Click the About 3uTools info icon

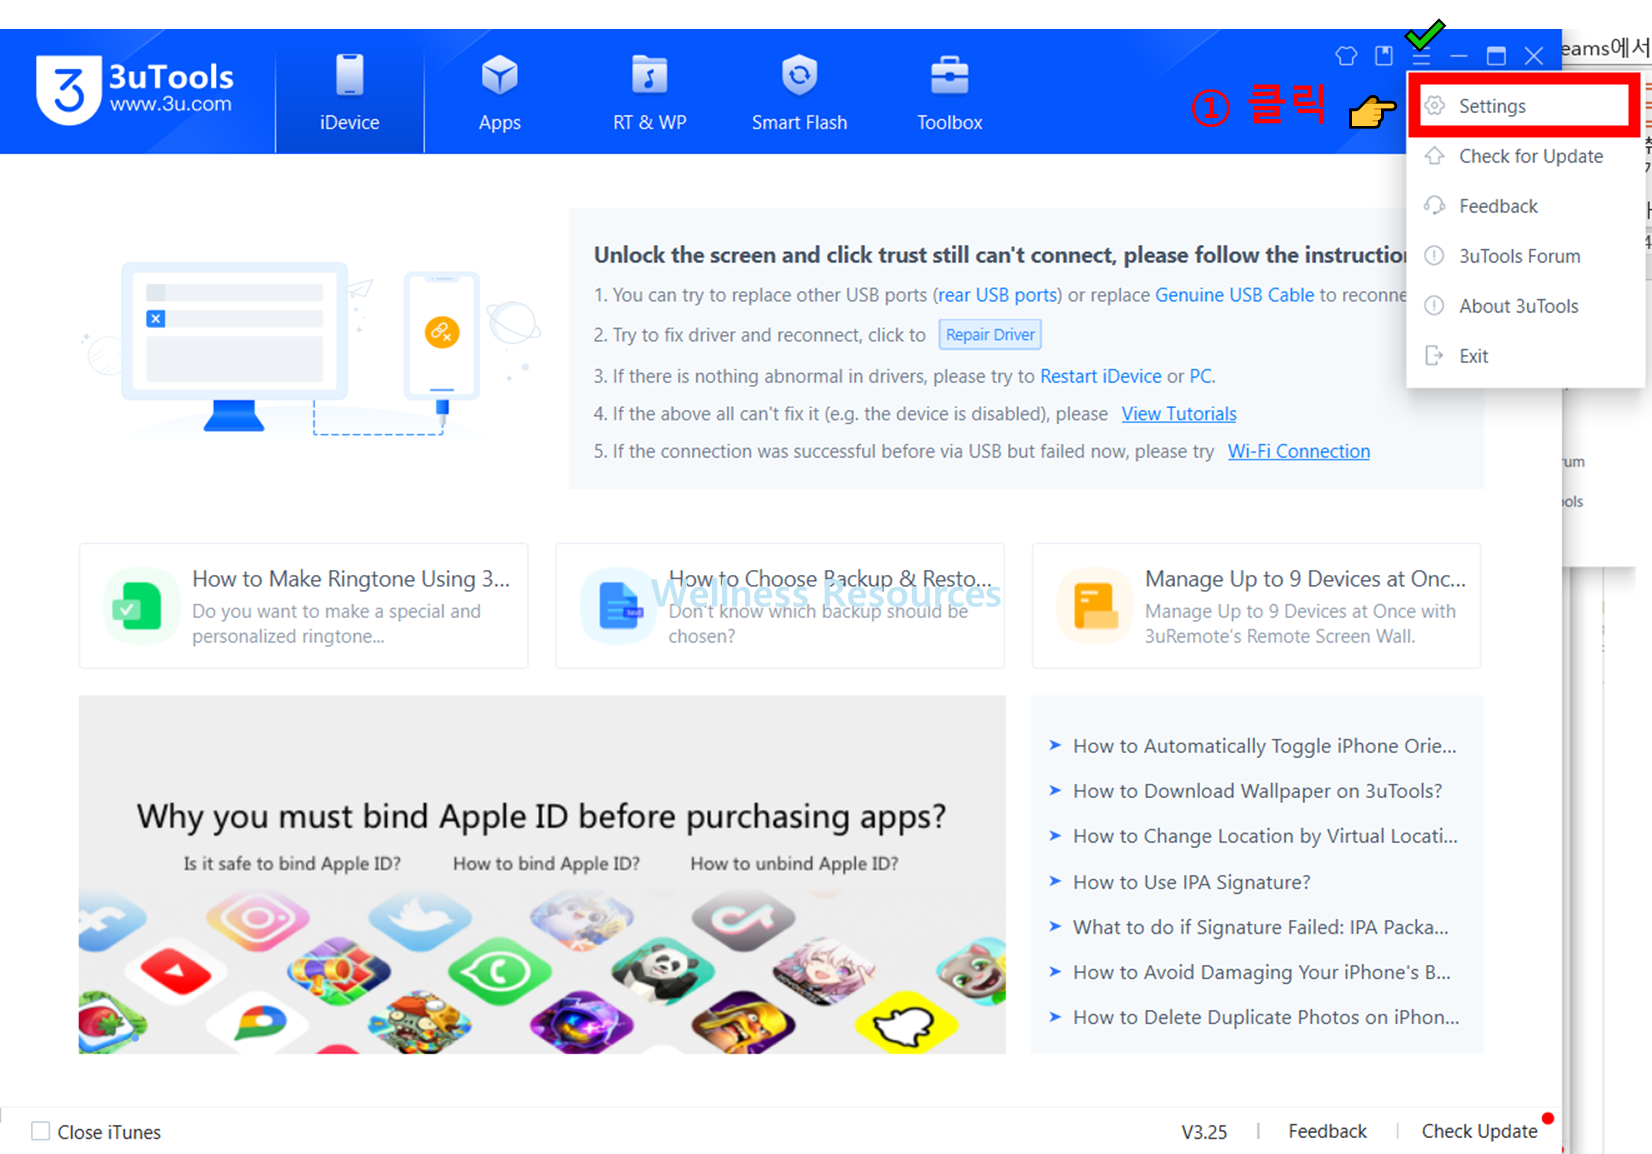click(1434, 306)
